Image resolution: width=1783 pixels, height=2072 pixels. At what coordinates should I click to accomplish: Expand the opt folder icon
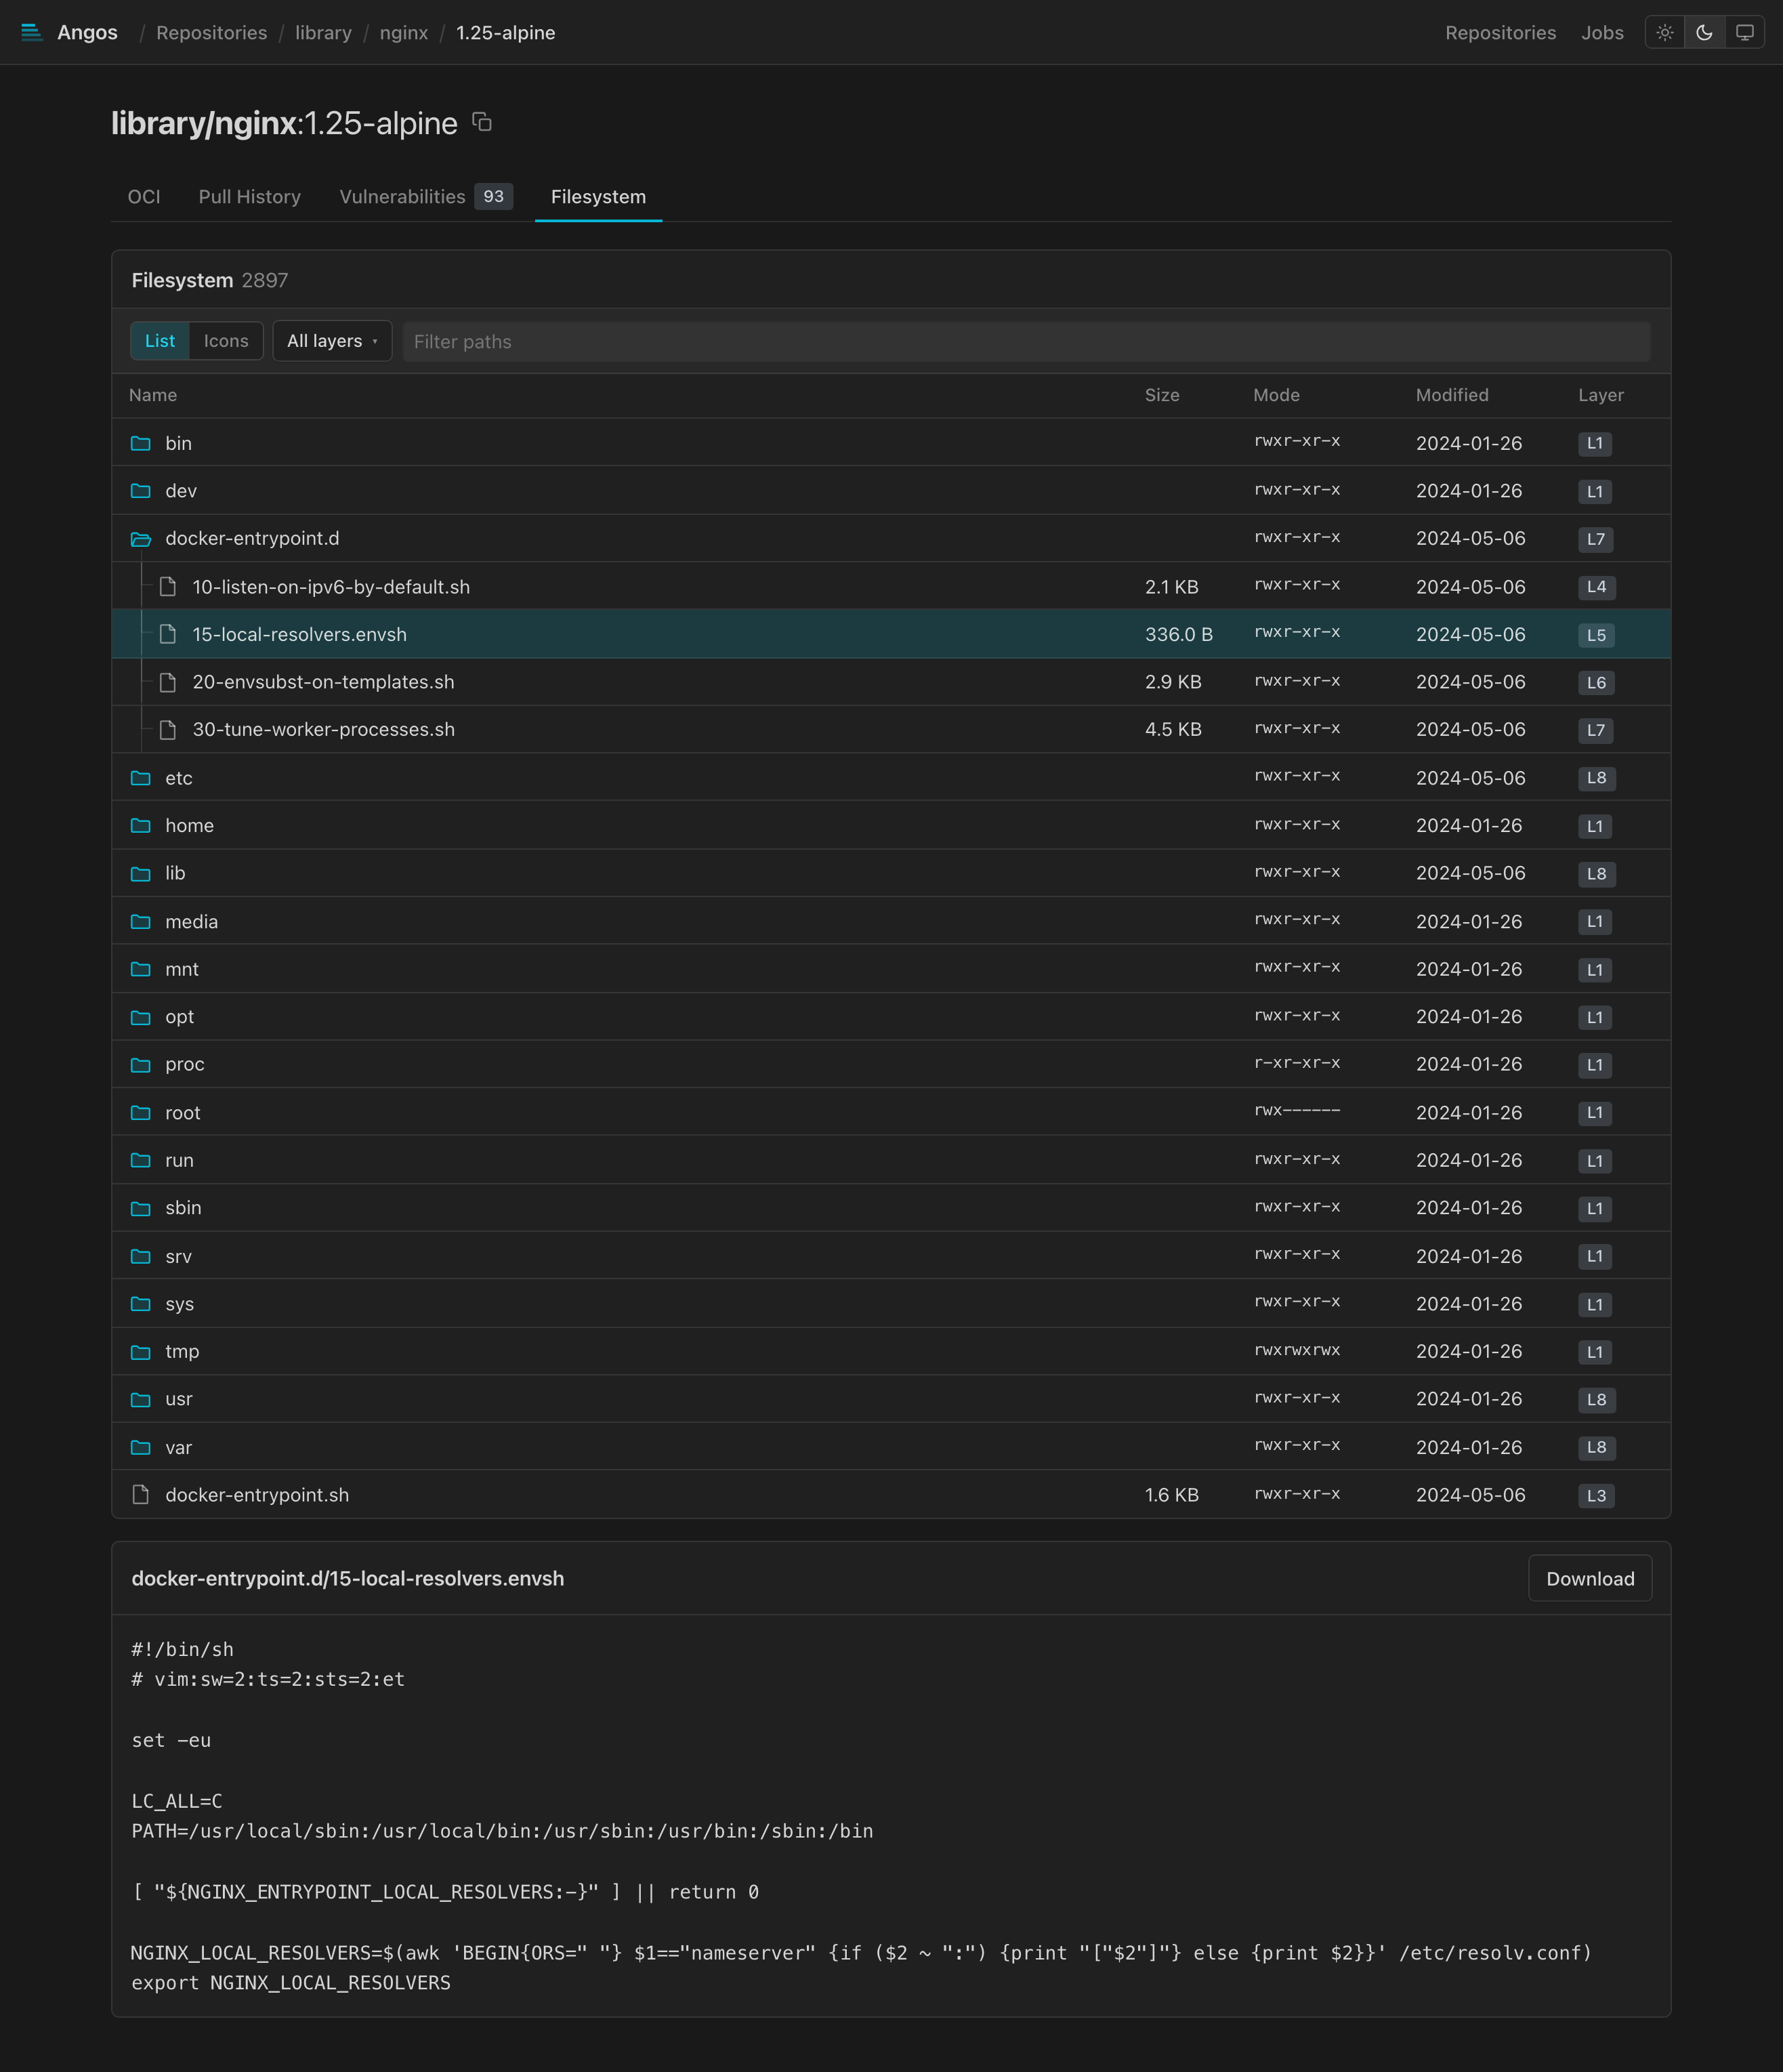[x=141, y=1017]
